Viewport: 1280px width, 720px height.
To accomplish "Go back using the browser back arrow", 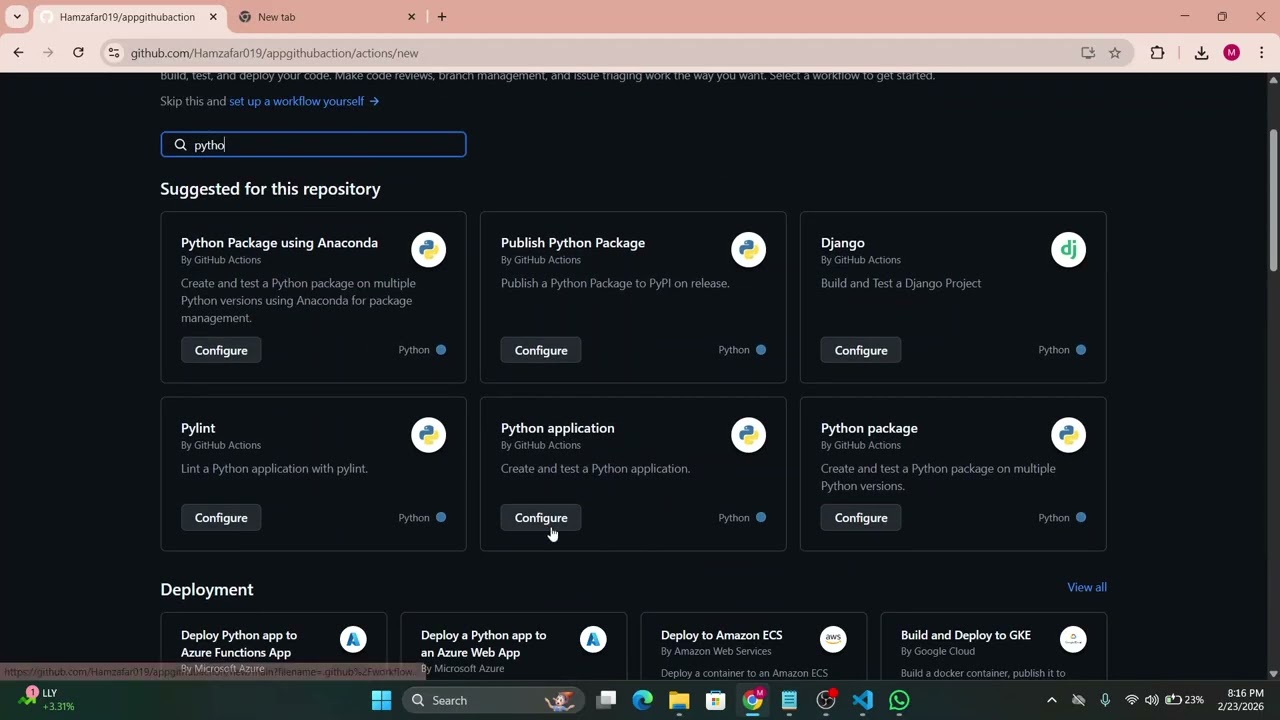I will pyautogui.click(x=18, y=53).
